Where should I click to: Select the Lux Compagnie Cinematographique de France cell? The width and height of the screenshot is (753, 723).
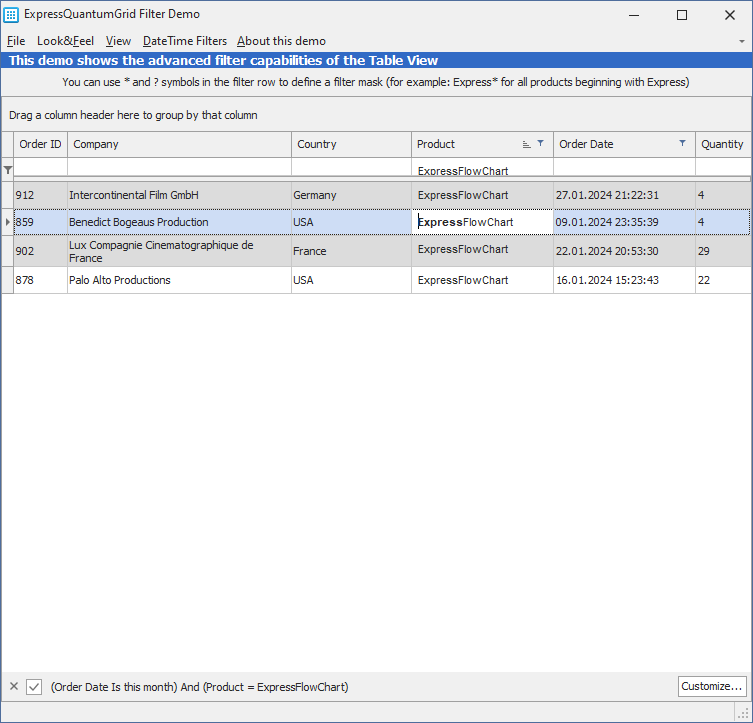coord(179,251)
